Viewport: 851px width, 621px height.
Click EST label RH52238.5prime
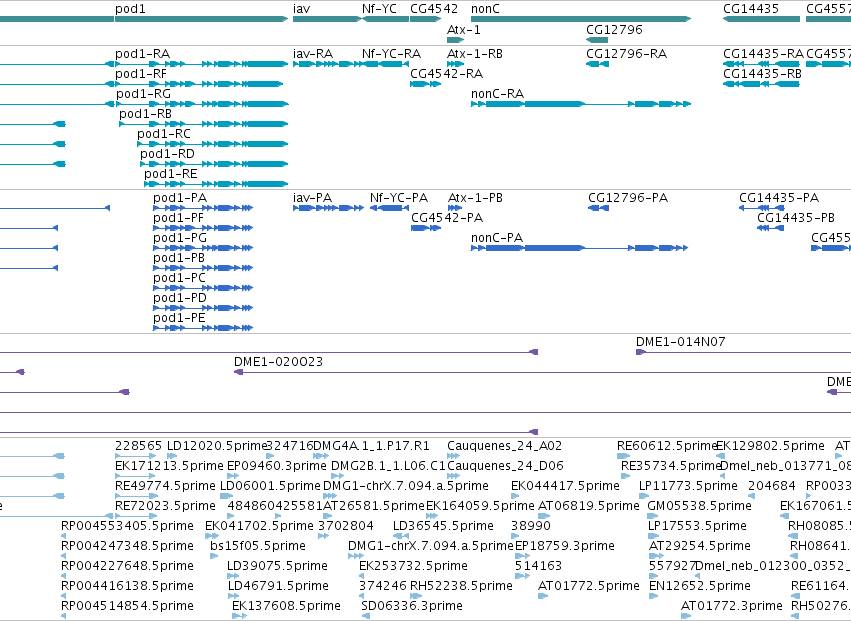(x=461, y=586)
